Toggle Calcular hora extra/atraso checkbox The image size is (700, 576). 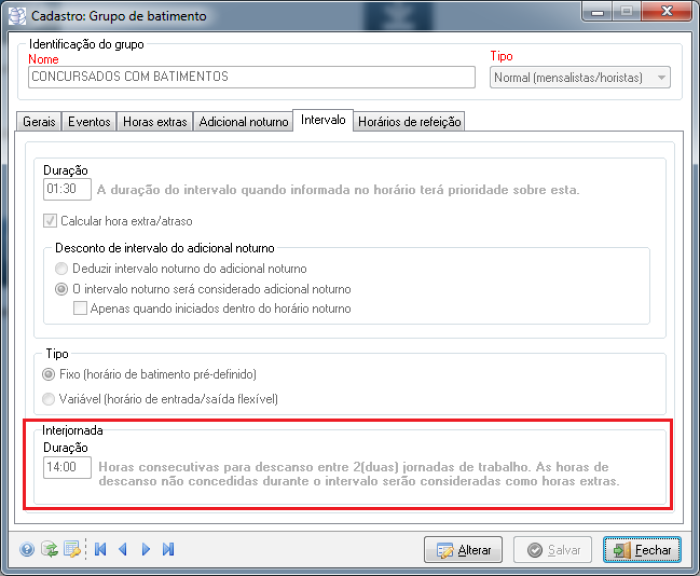(x=50, y=220)
